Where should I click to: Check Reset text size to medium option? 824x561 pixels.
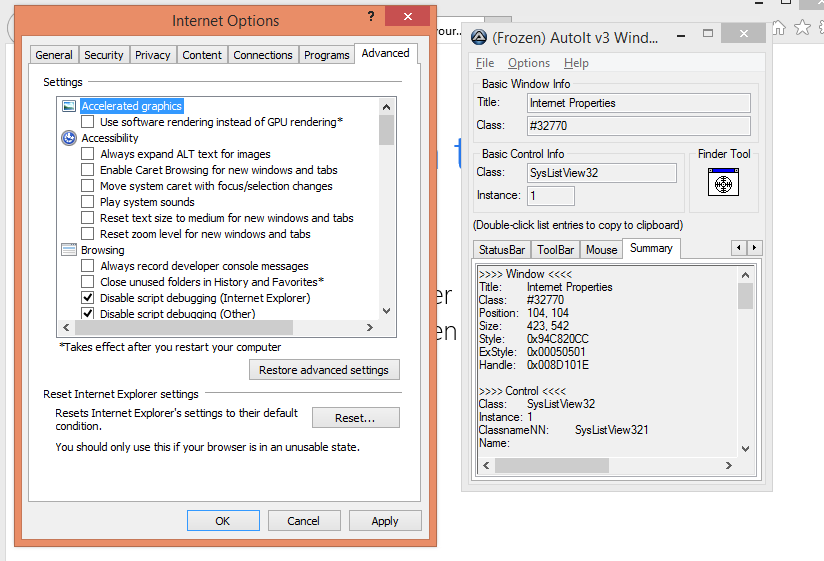pyautogui.click(x=88, y=218)
